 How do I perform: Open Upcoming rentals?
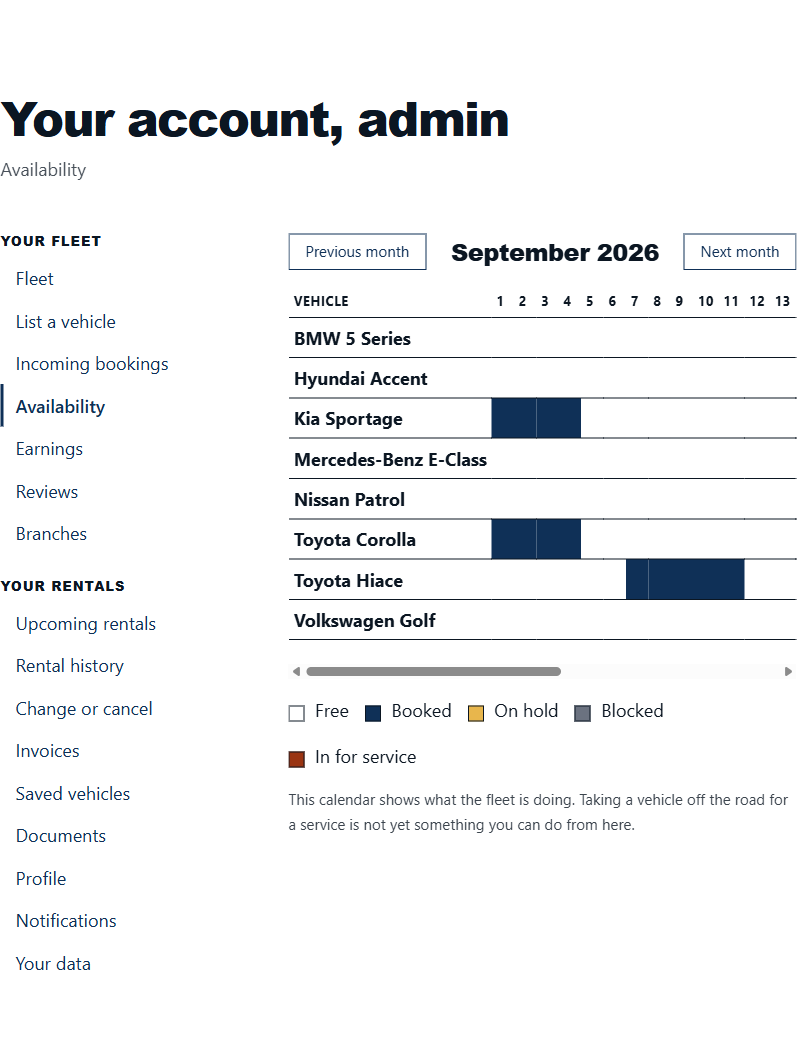pos(86,624)
